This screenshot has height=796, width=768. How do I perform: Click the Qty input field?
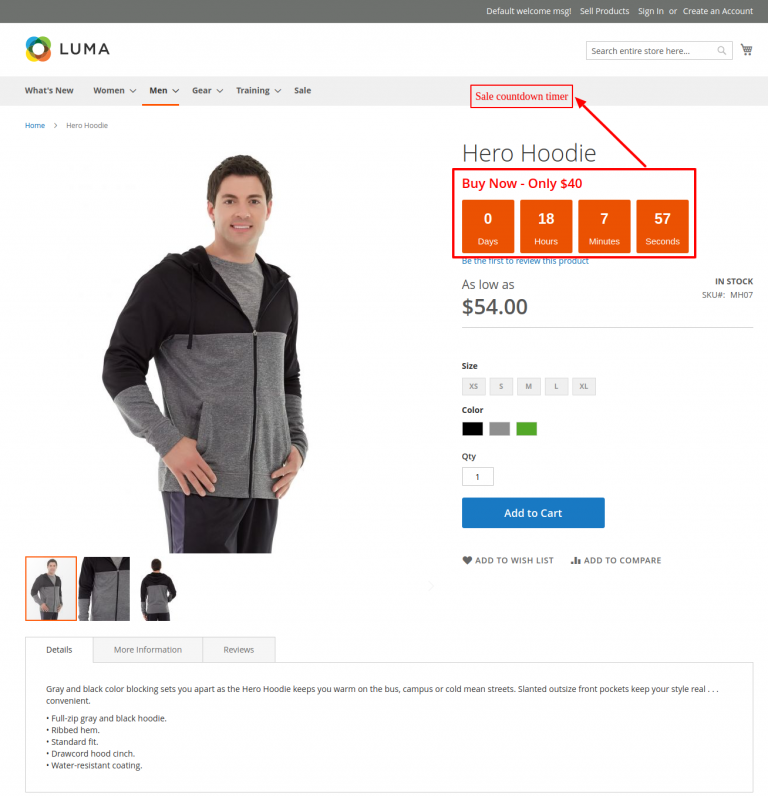pyautogui.click(x=478, y=476)
